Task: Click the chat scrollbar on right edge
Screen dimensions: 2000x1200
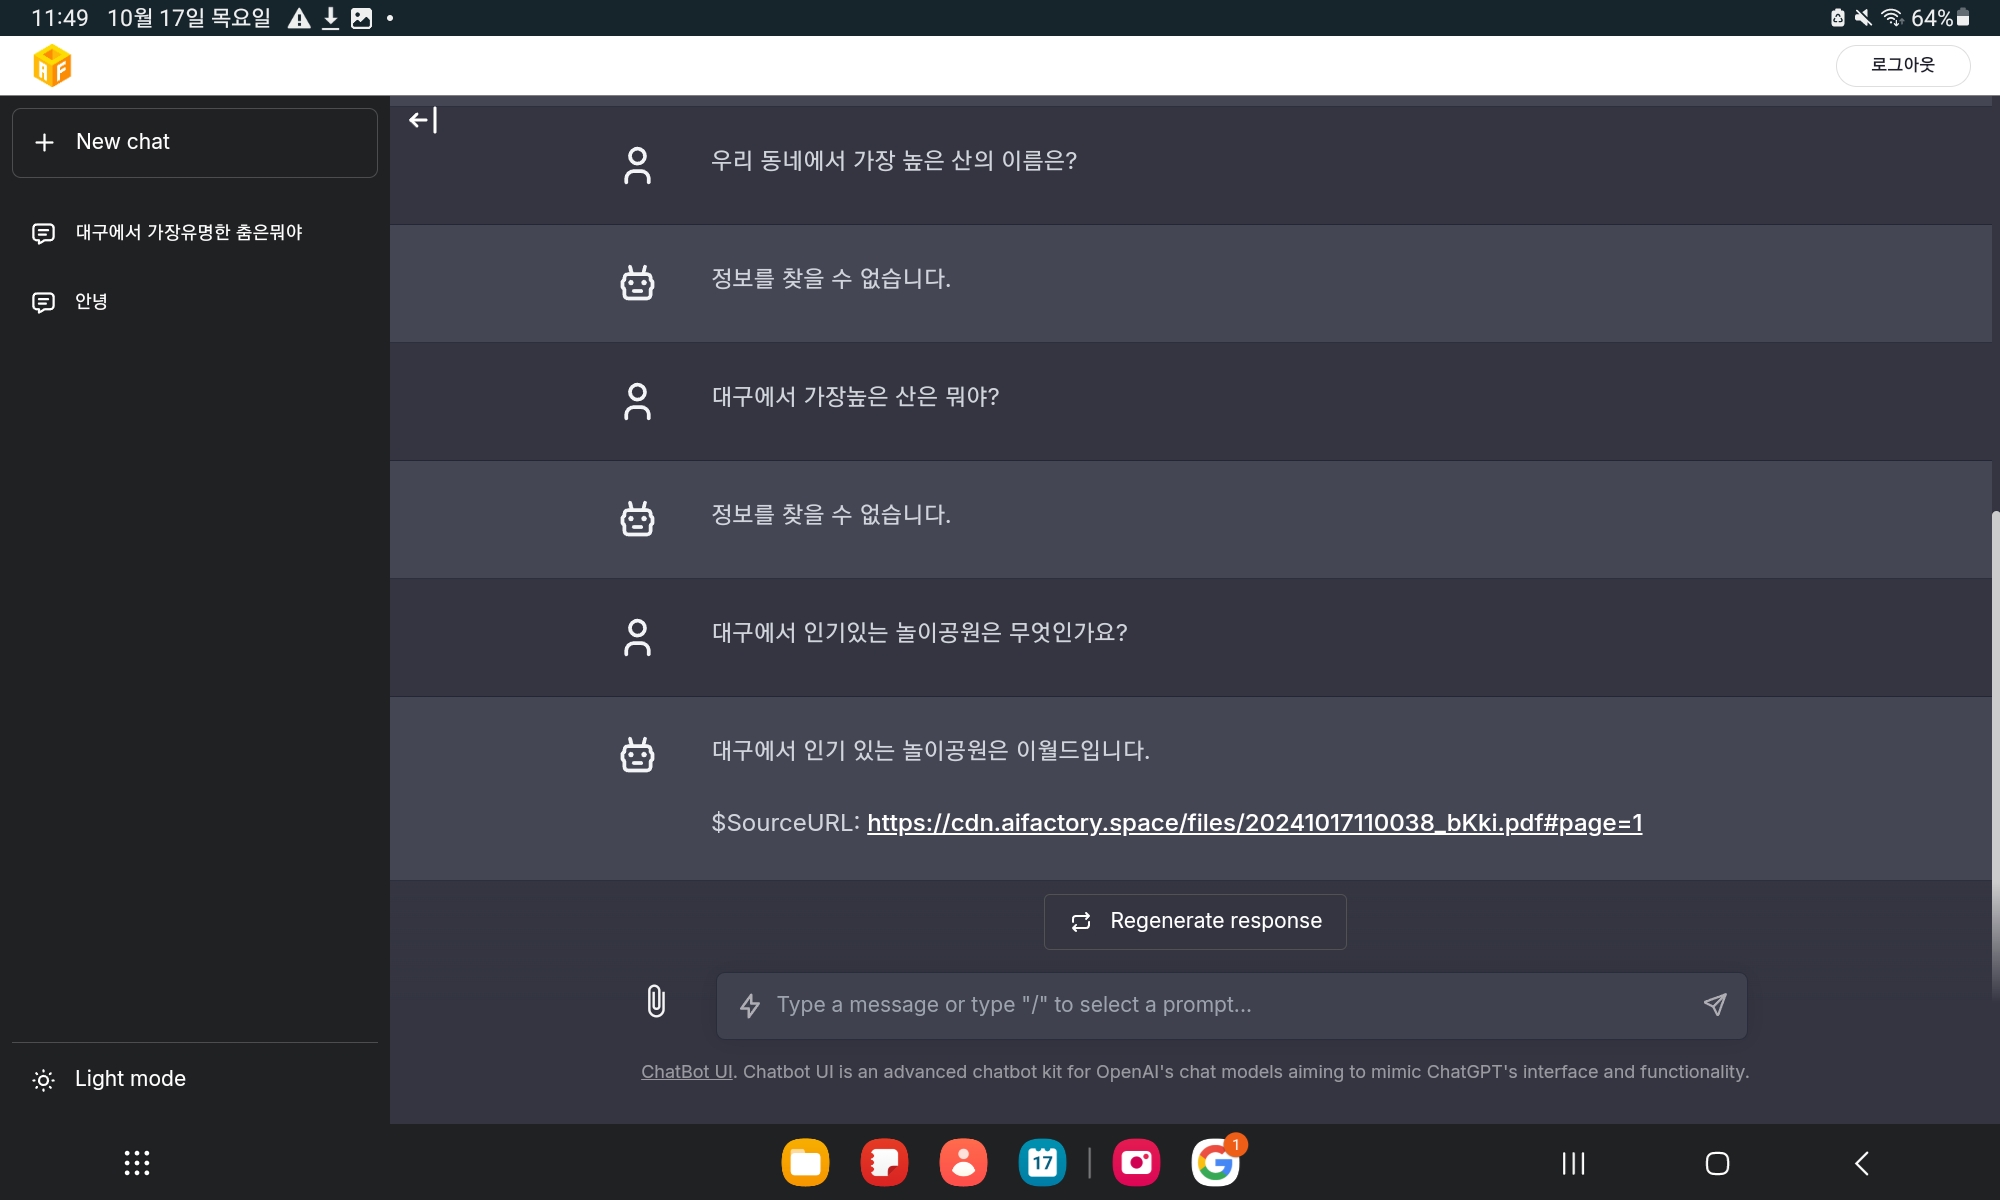Action: [1995, 750]
